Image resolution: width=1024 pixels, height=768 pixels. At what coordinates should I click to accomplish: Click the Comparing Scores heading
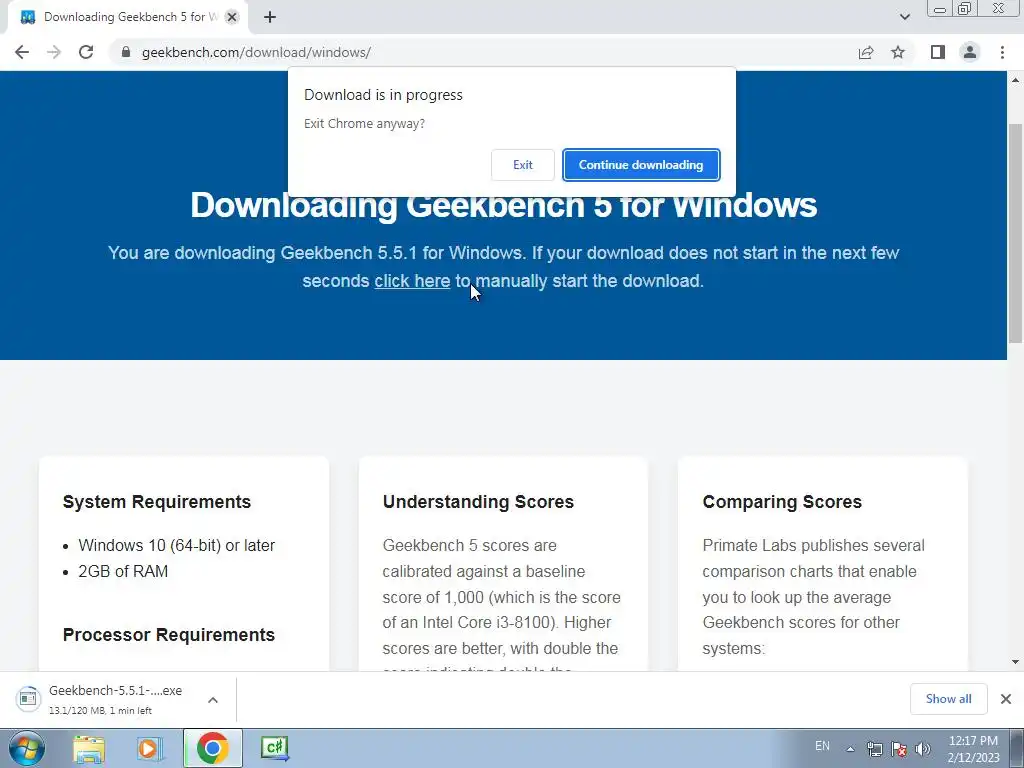click(782, 502)
